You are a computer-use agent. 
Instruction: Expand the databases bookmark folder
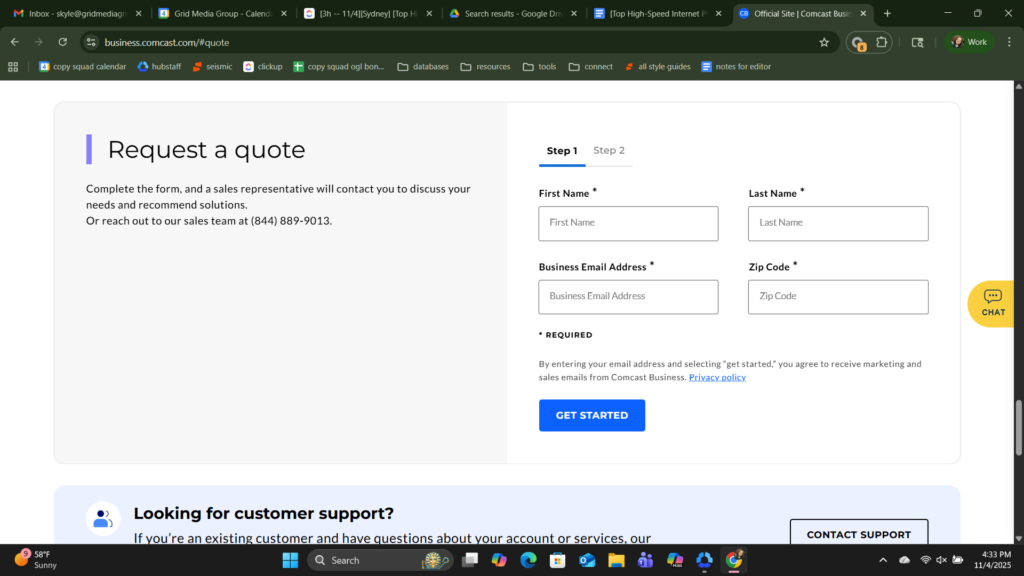coord(423,67)
